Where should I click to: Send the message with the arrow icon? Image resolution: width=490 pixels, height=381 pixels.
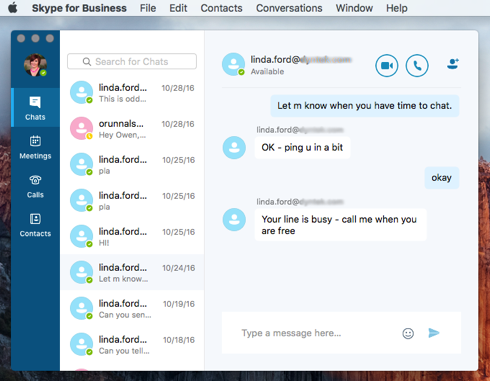pyautogui.click(x=434, y=333)
